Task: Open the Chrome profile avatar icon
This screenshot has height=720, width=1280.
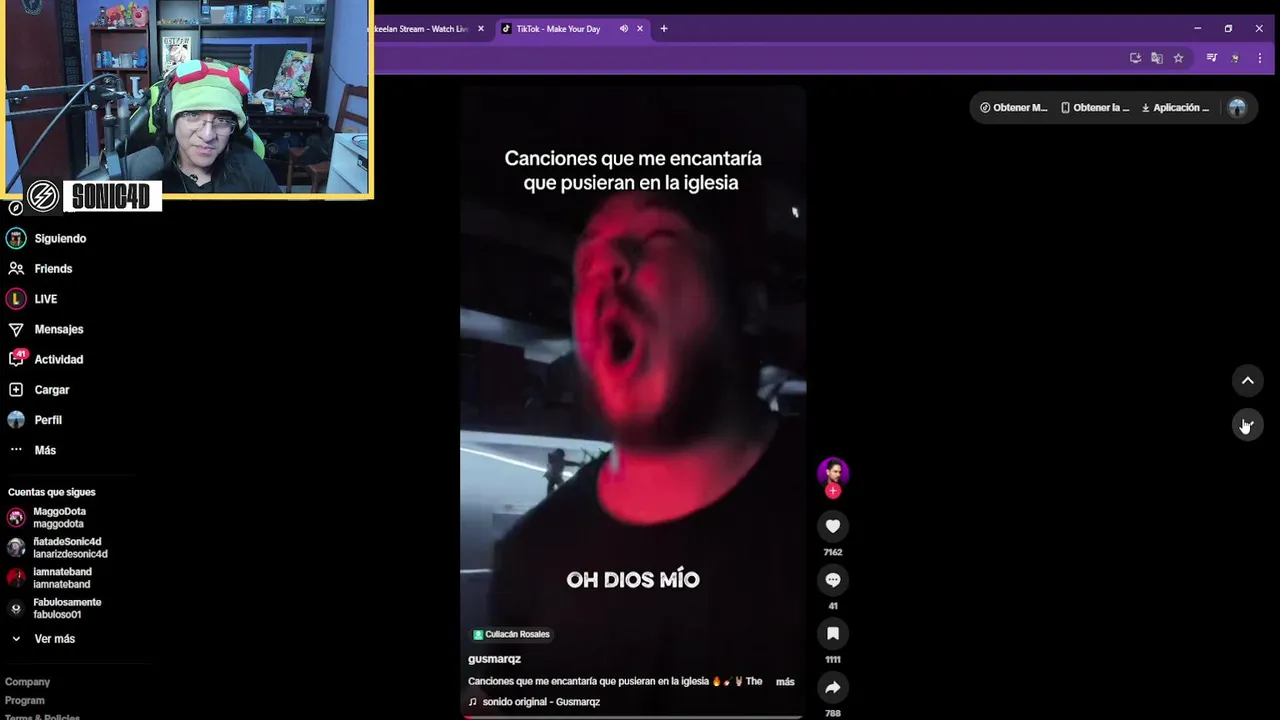Action: coord(1235,58)
